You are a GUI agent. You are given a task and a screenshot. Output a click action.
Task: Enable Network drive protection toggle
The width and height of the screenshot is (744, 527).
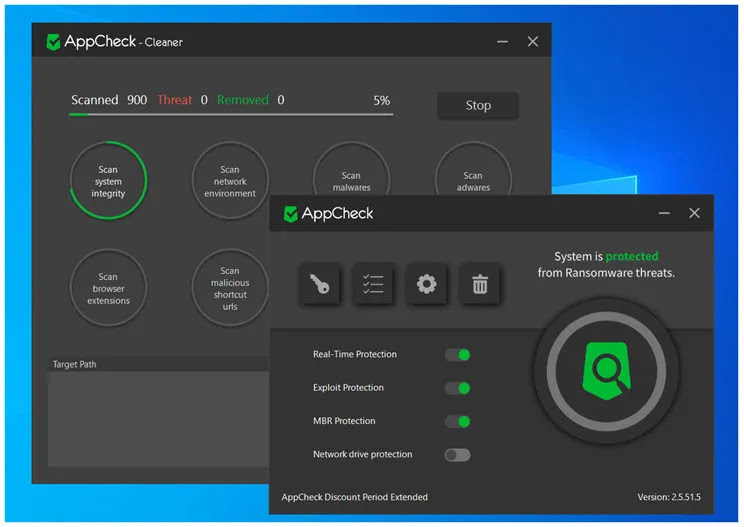pyautogui.click(x=458, y=455)
